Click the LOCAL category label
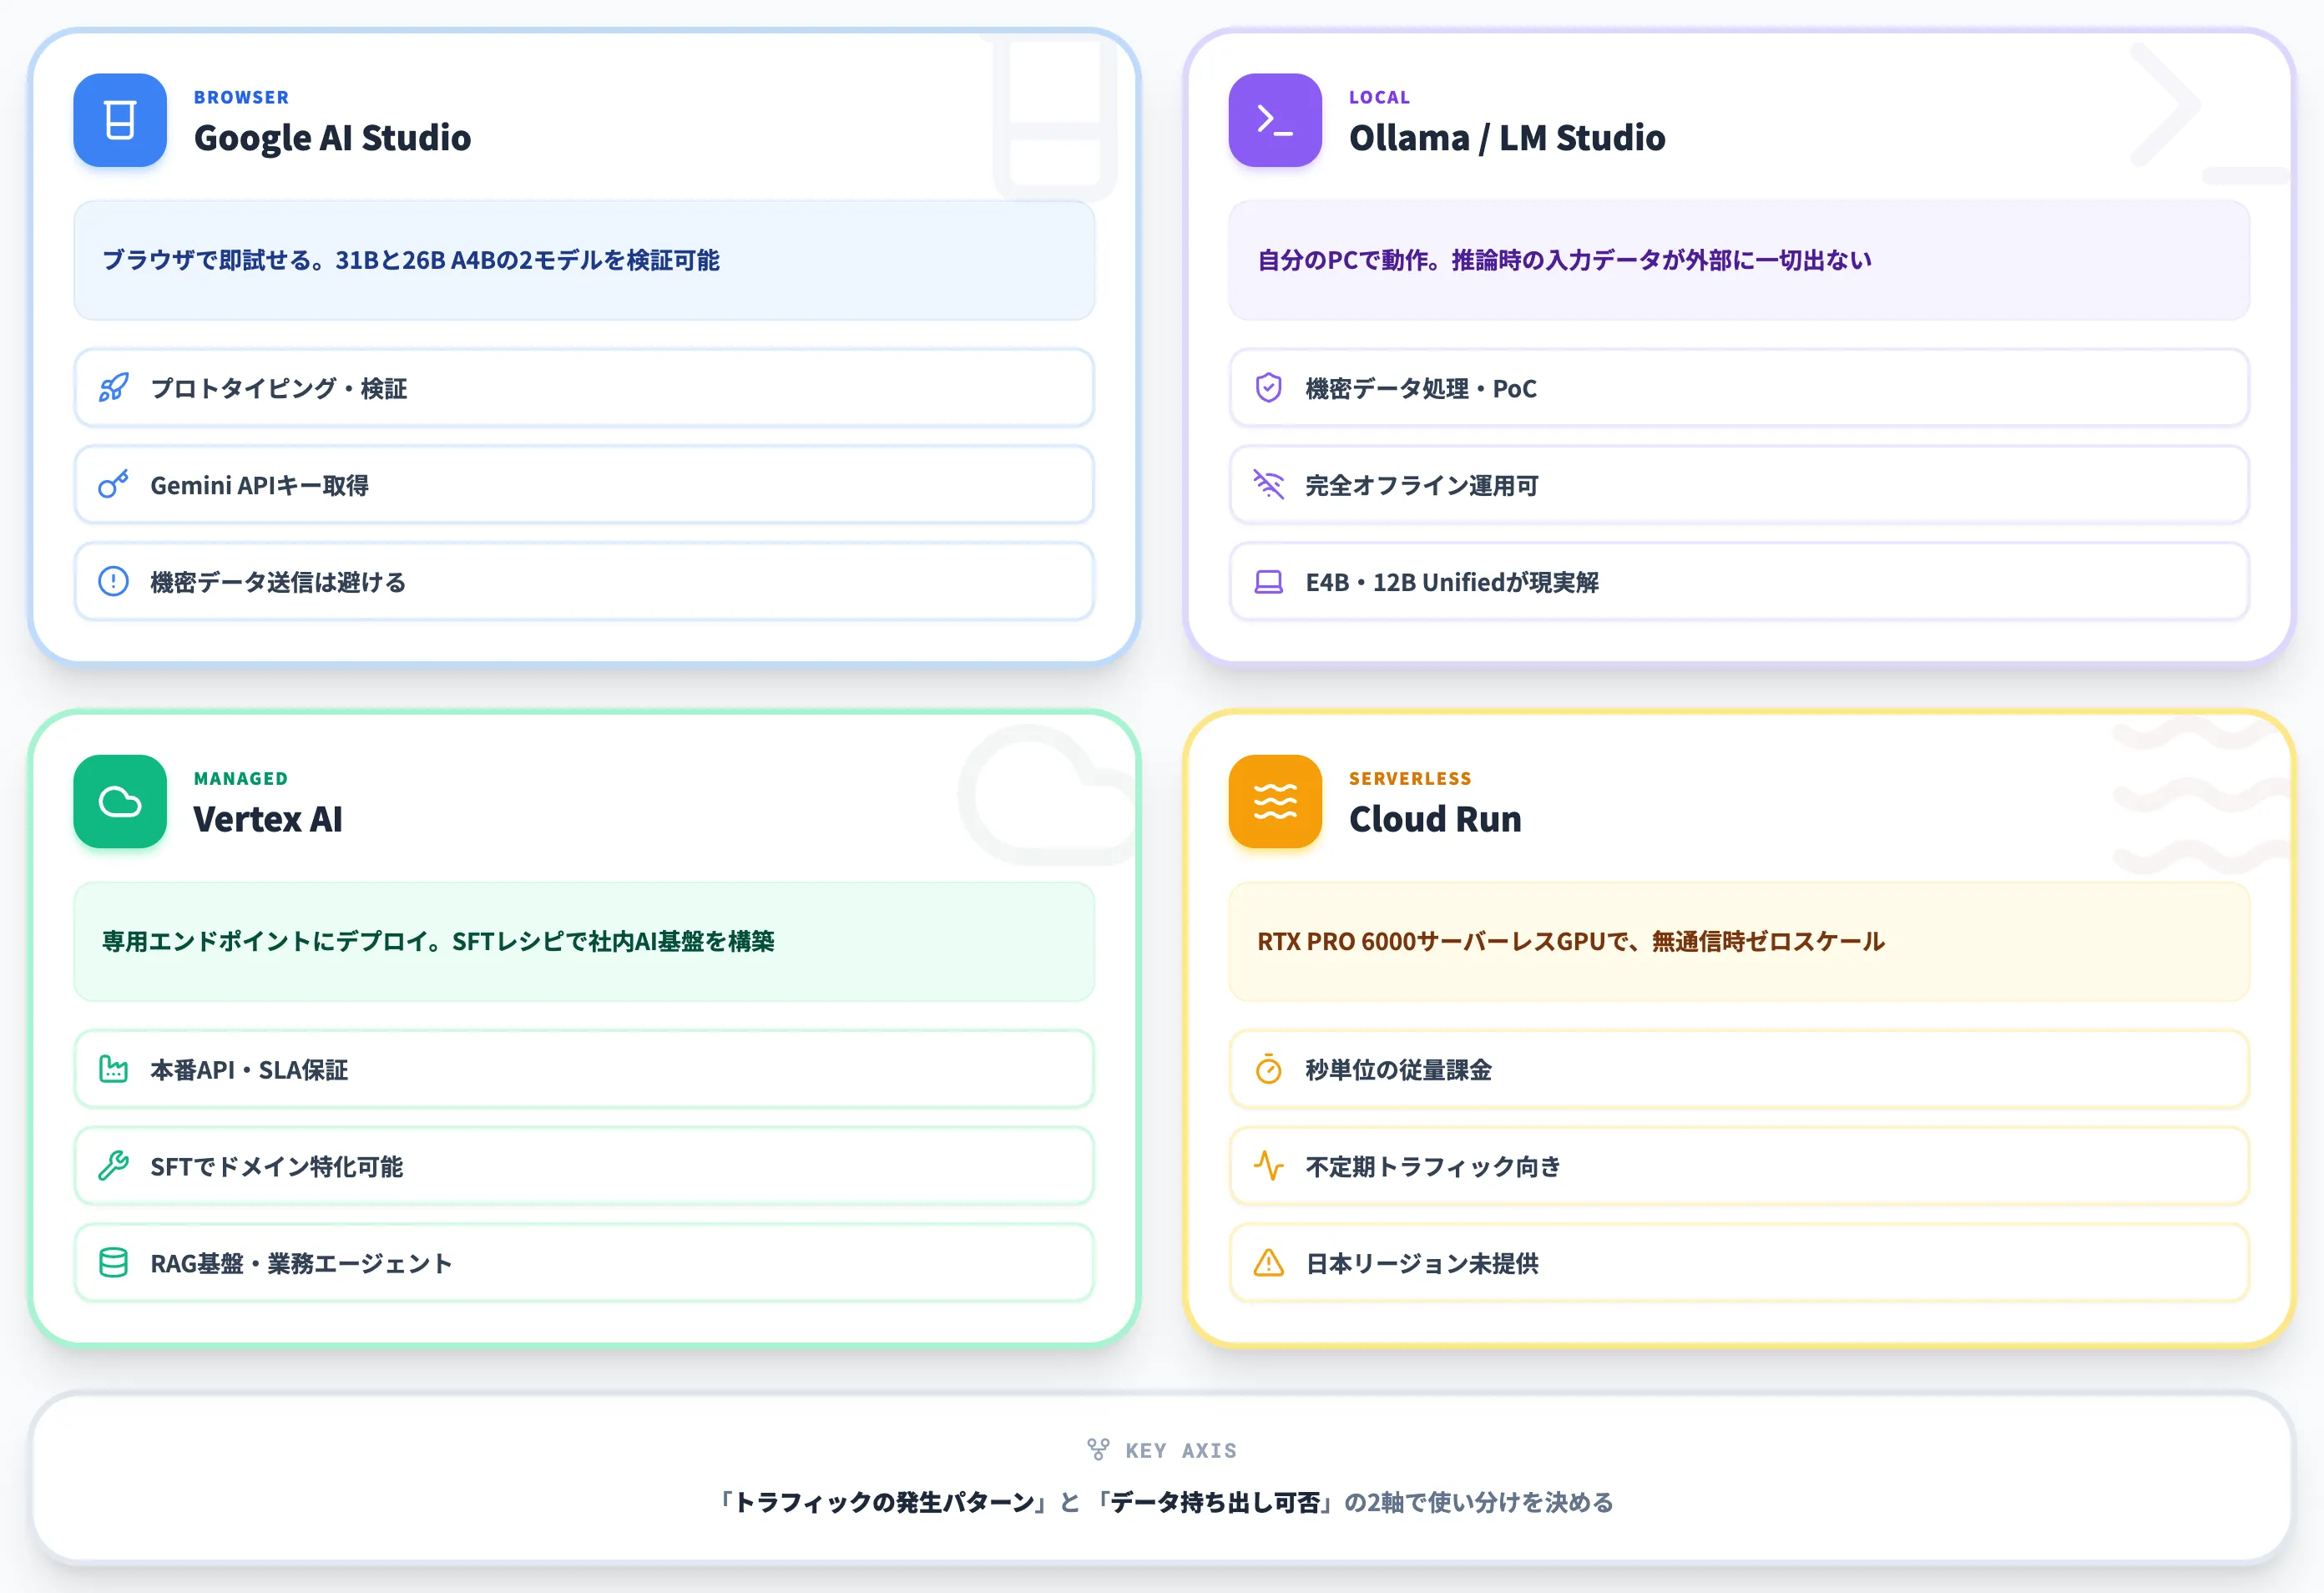 (x=1379, y=97)
